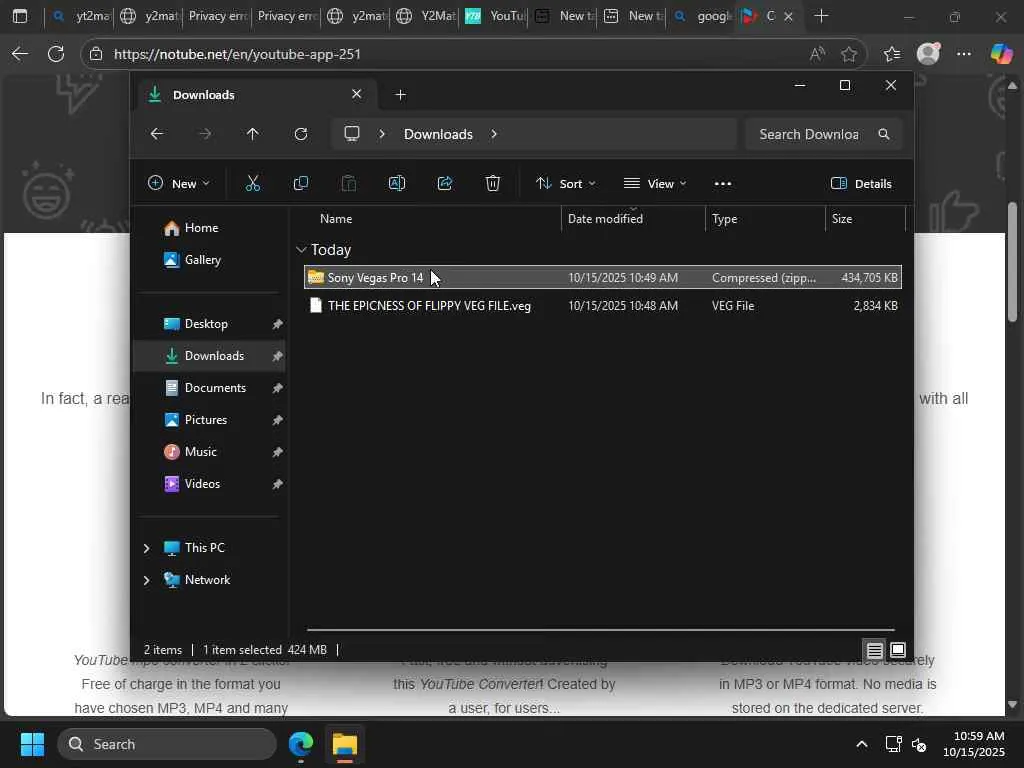Image resolution: width=1024 pixels, height=768 pixels.
Task: Click the PC monitor icon in address bar
Action: (x=352, y=134)
